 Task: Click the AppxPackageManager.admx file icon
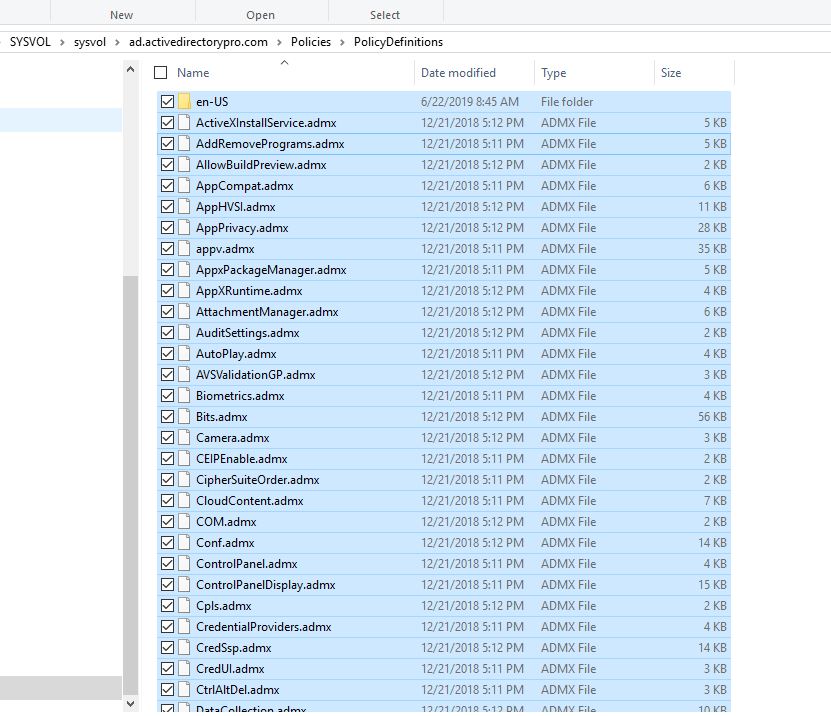pyautogui.click(x=184, y=270)
